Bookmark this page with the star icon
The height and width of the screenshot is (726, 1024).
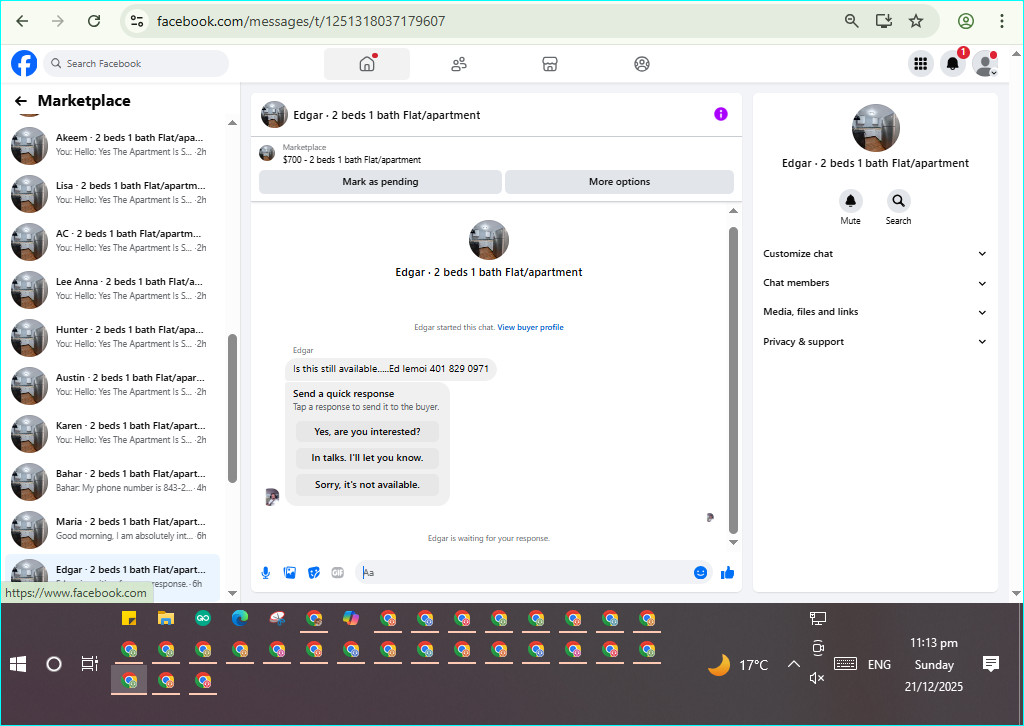point(916,21)
